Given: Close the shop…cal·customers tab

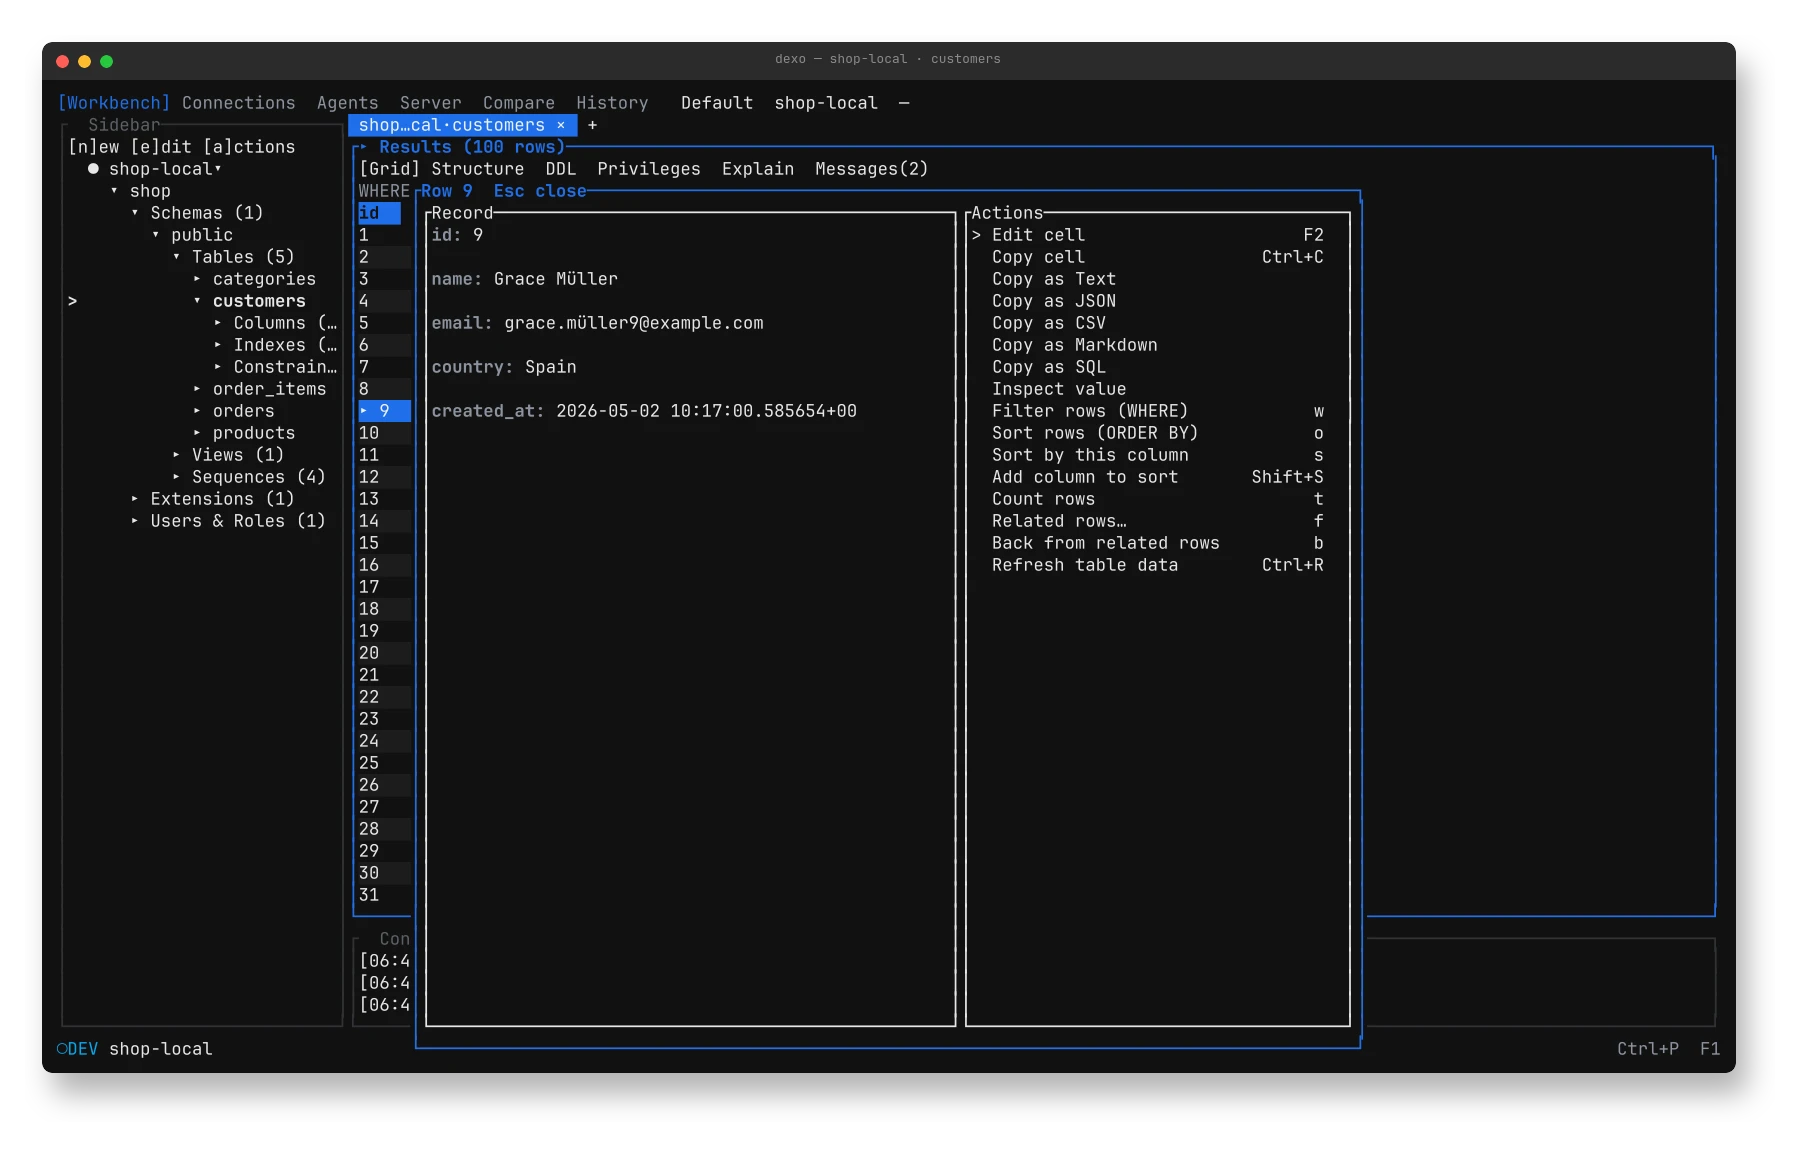Looking at the screenshot, I should [561, 125].
